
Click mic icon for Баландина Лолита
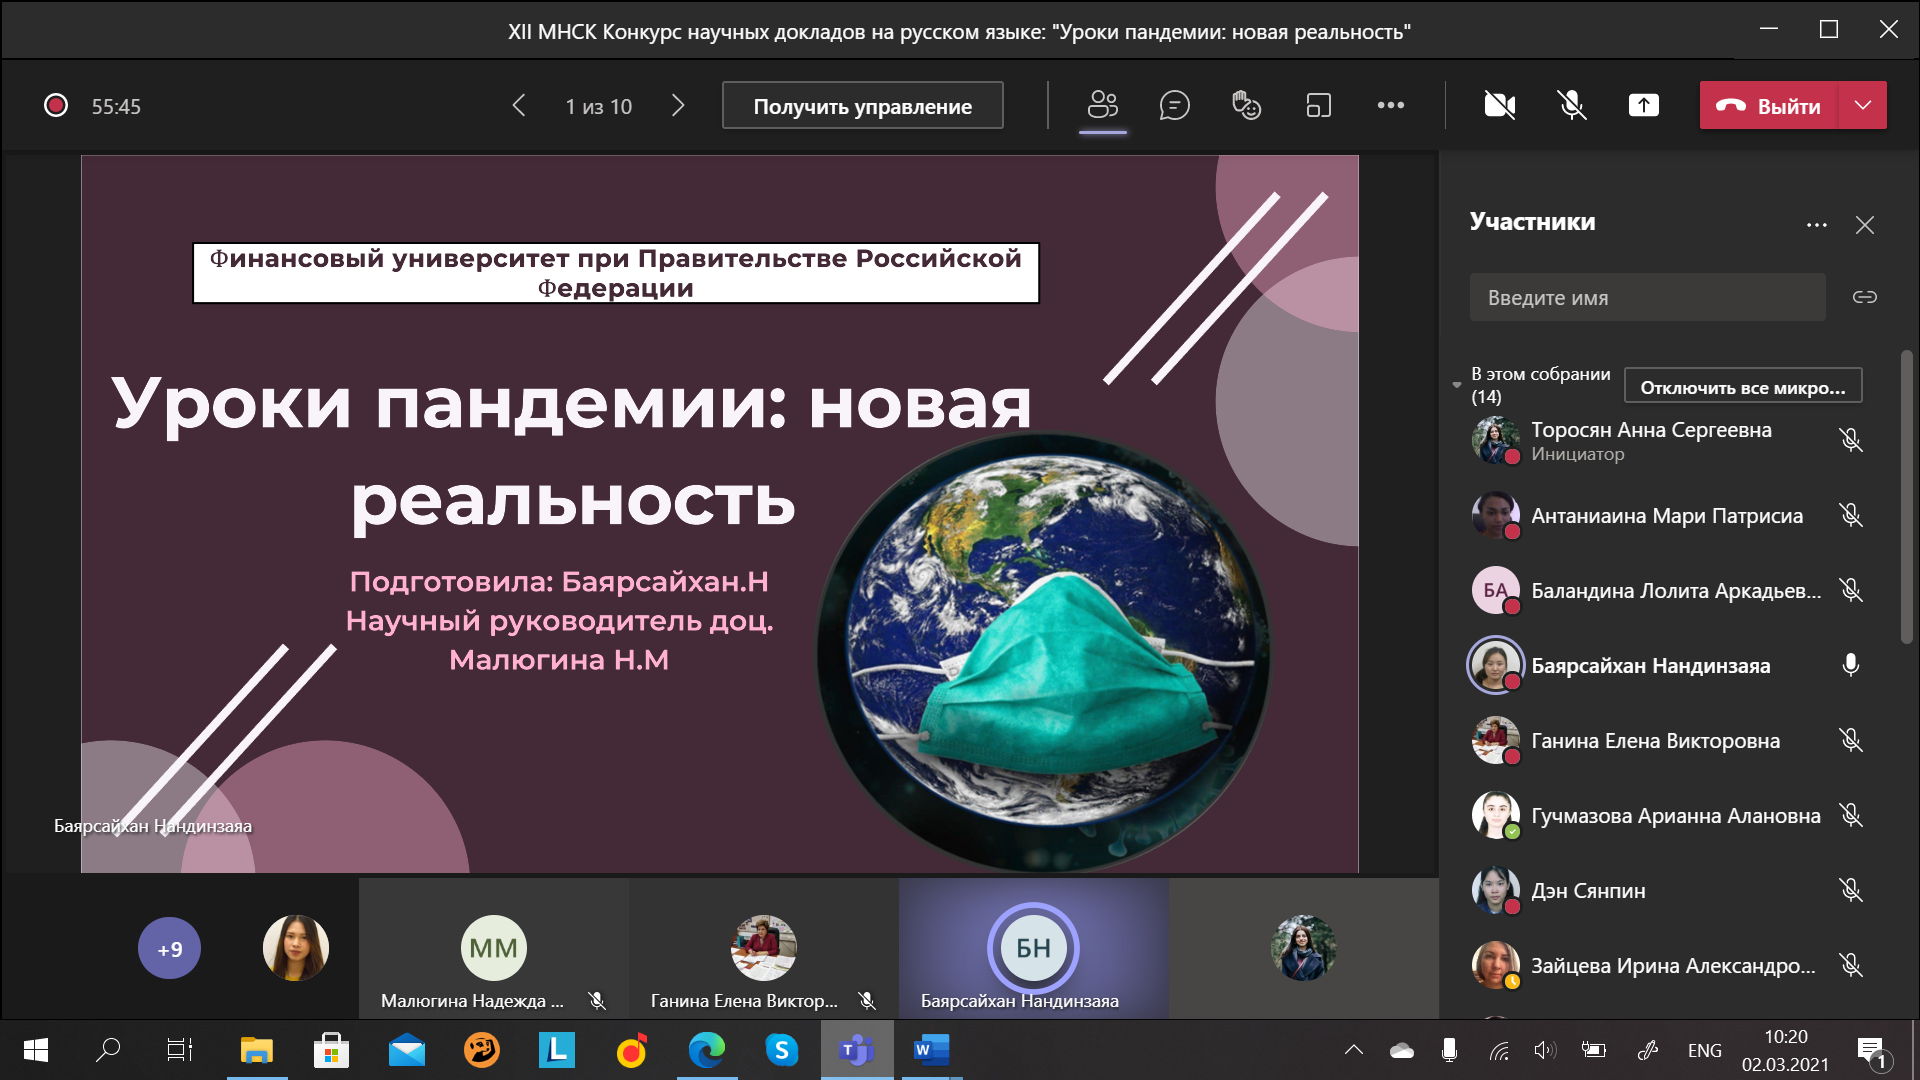1850,590
